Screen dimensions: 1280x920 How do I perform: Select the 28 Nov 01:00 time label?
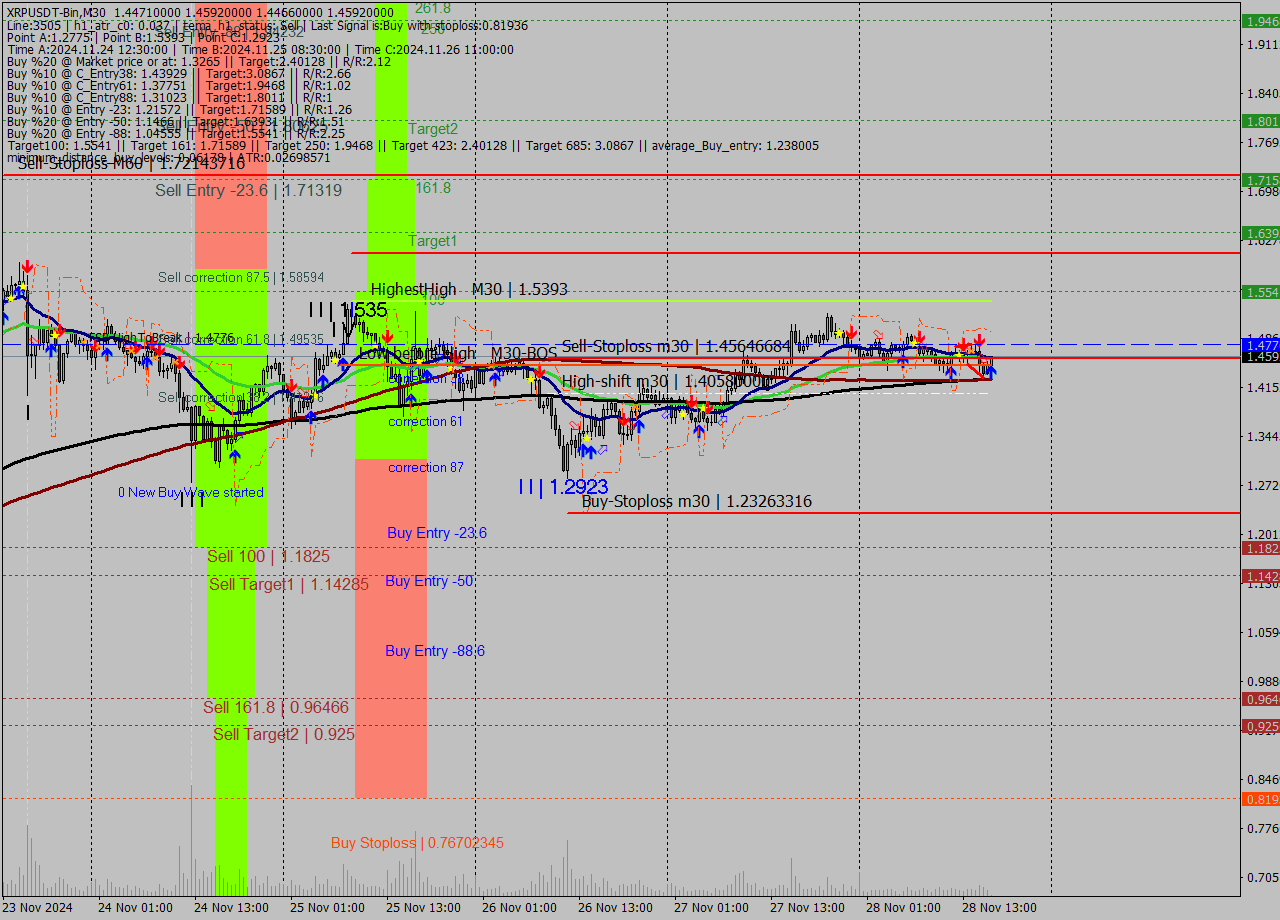[x=903, y=908]
